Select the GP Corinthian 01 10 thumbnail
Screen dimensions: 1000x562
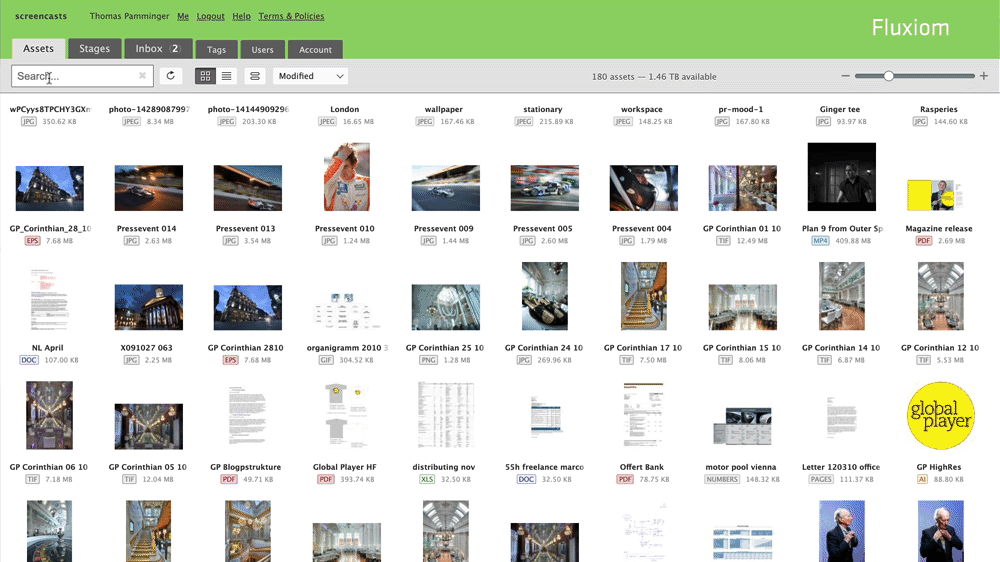(x=742, y=188)
